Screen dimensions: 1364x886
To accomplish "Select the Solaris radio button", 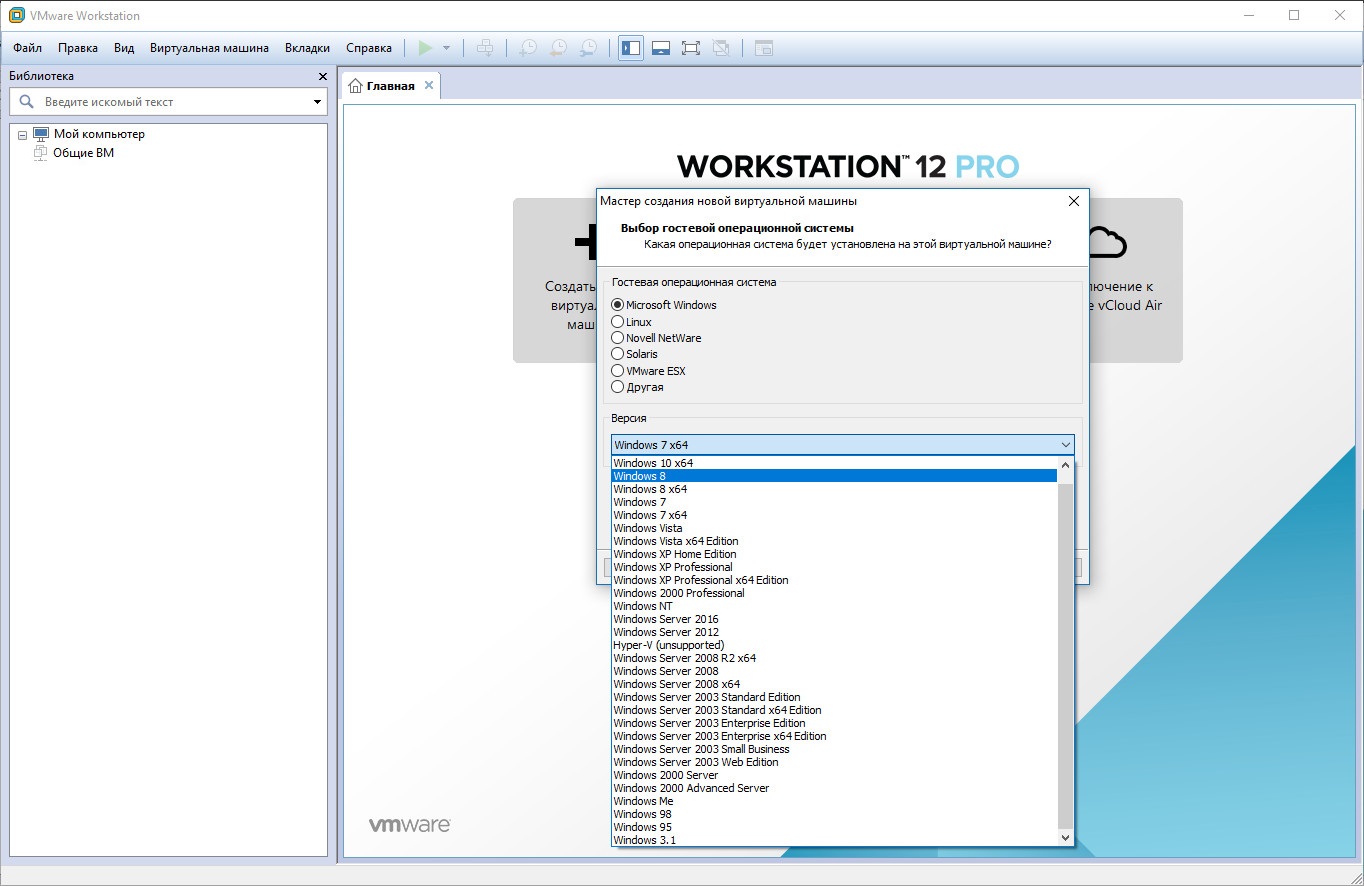I will pos(617,354).
